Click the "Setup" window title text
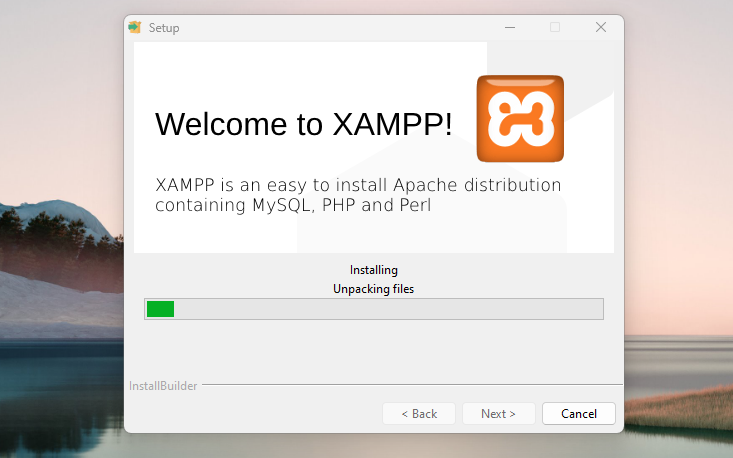Image resolution: width=733 pixels, height=458 pixels. [x=164, y=28]
